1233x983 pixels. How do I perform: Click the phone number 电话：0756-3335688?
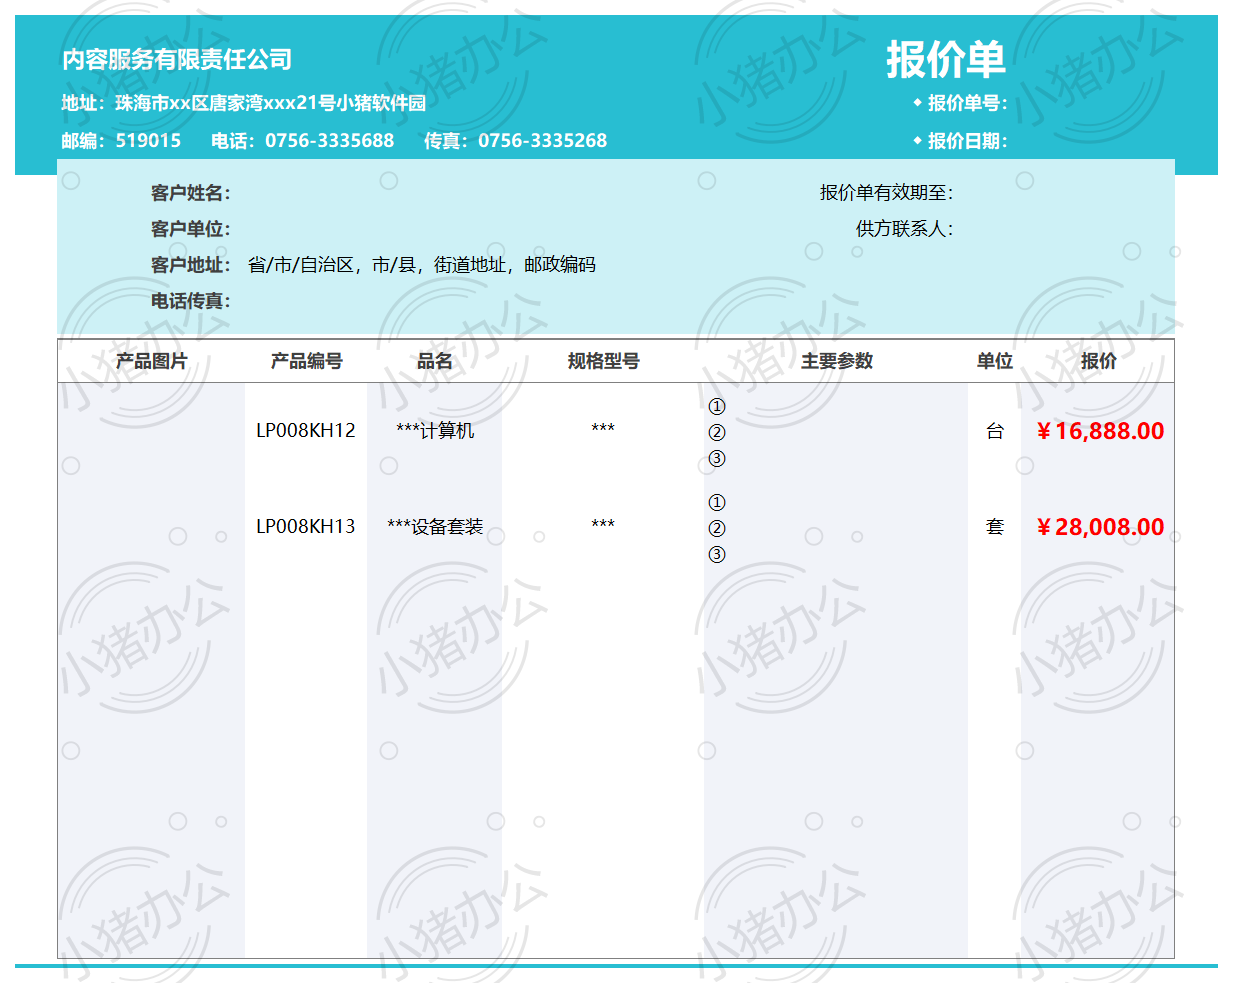coord(302,141)
